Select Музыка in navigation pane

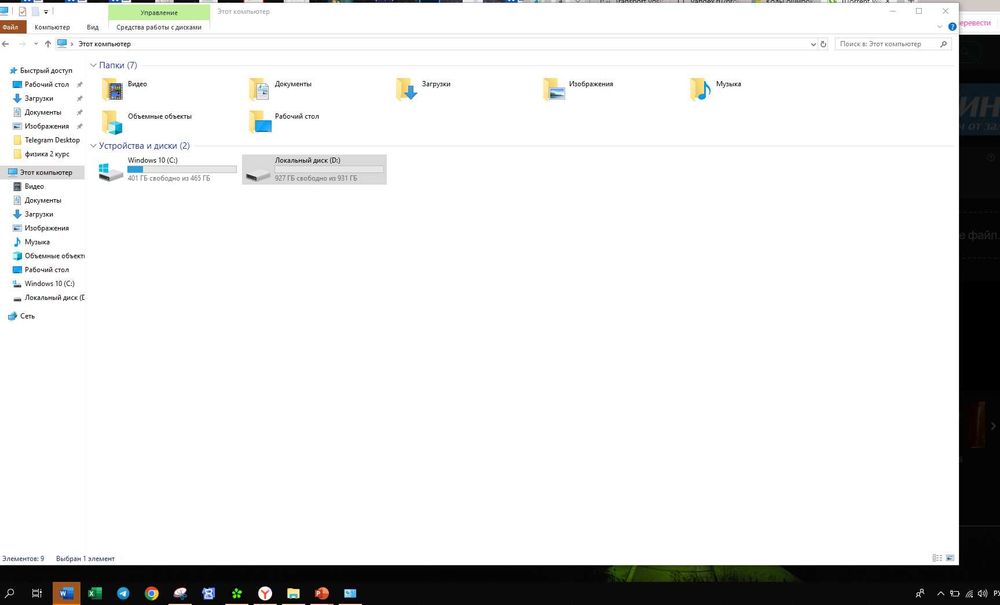pyautogui.click(x=37, y=242)
